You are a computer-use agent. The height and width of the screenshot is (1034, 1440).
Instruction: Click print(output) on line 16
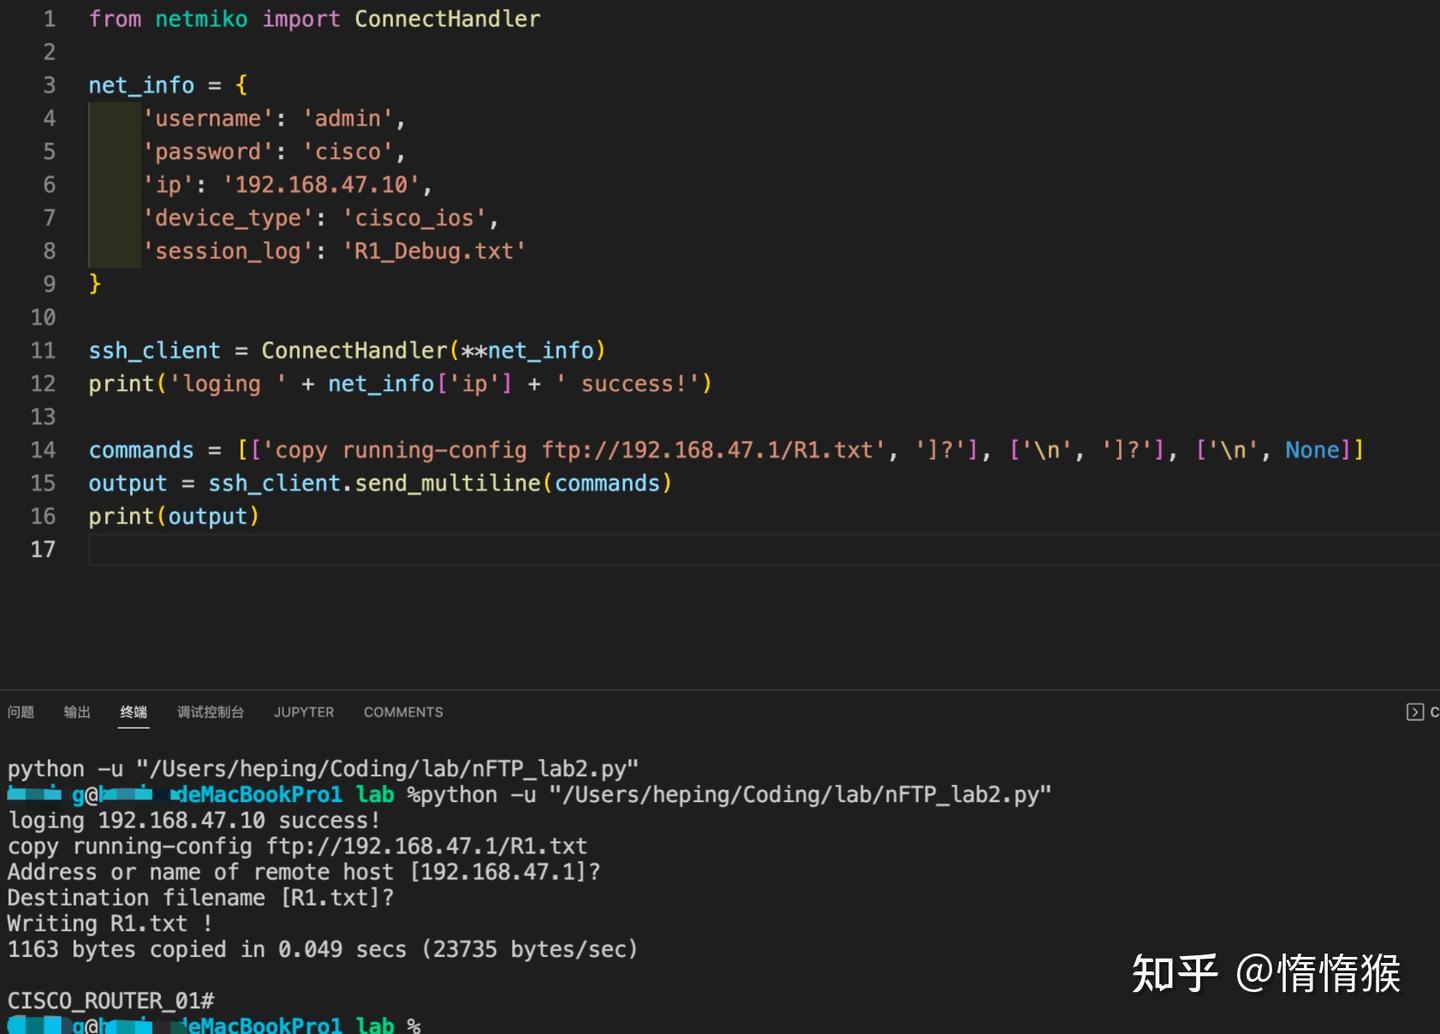(173, 516)
